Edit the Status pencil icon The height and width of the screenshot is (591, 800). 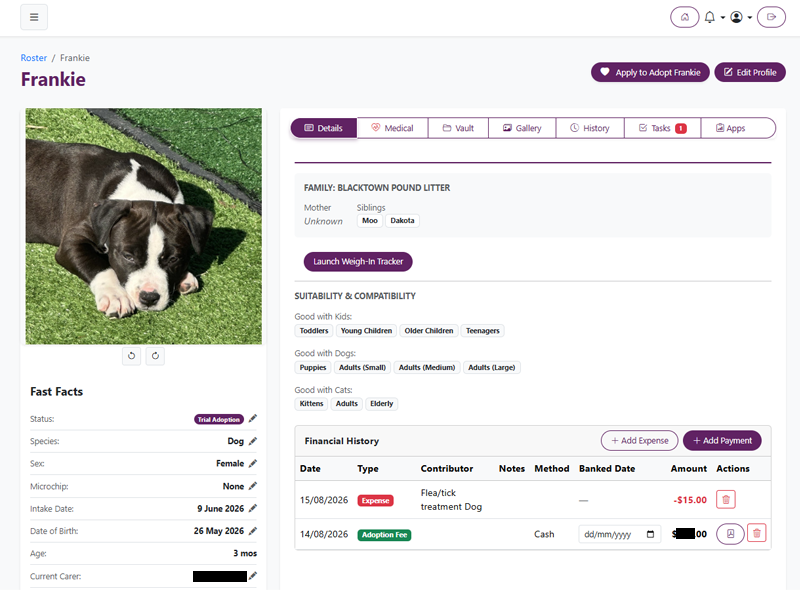coord(253,419)
